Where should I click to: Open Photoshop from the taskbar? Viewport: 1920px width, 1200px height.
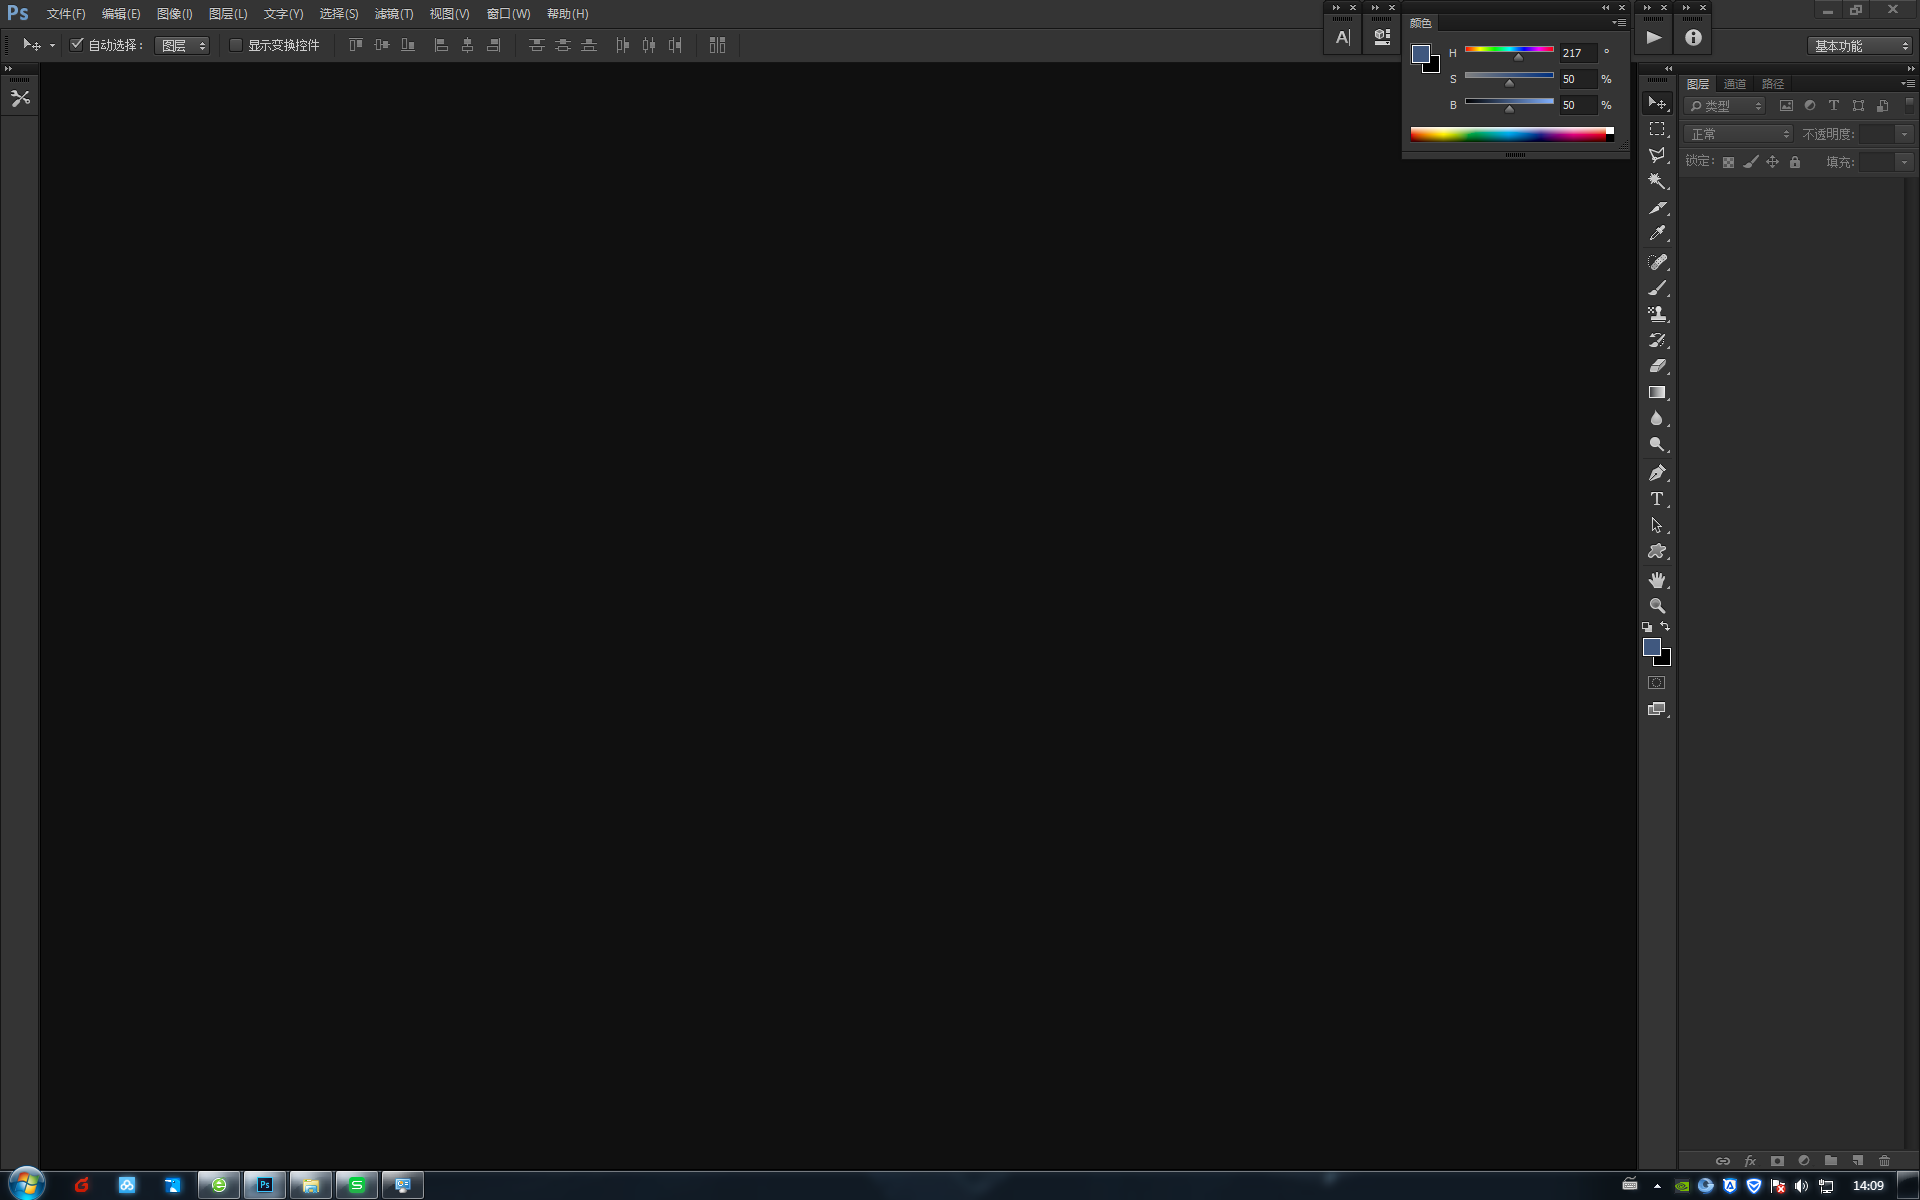(265, 1185)
